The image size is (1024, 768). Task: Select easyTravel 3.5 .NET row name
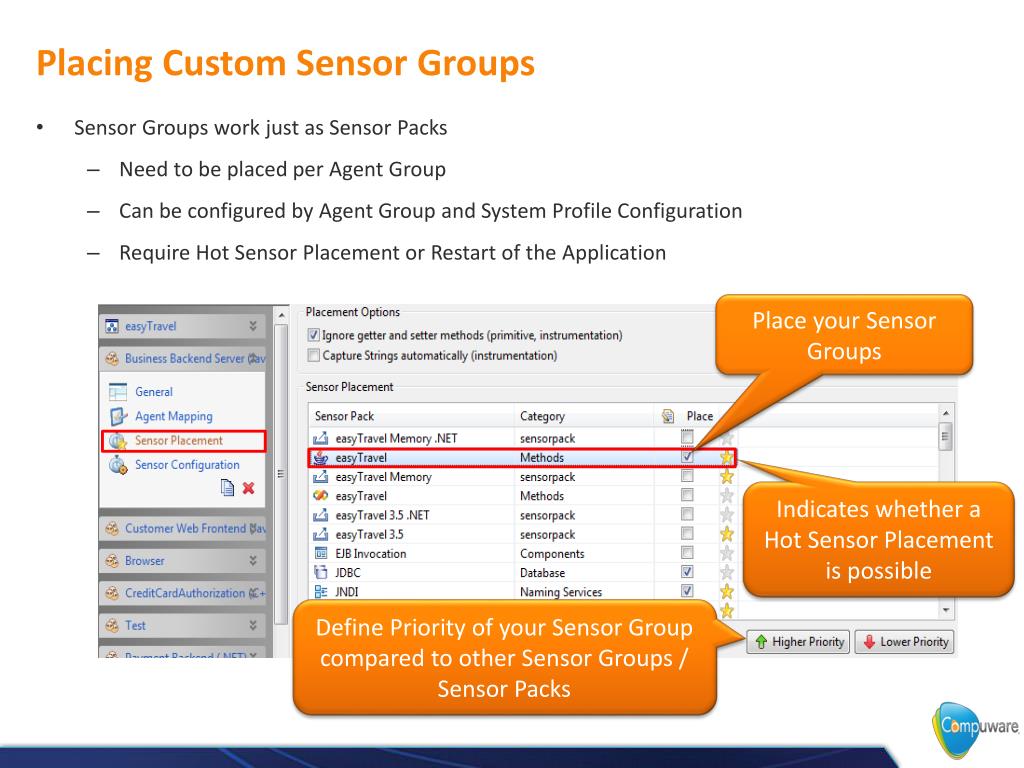tap(382, 515)
